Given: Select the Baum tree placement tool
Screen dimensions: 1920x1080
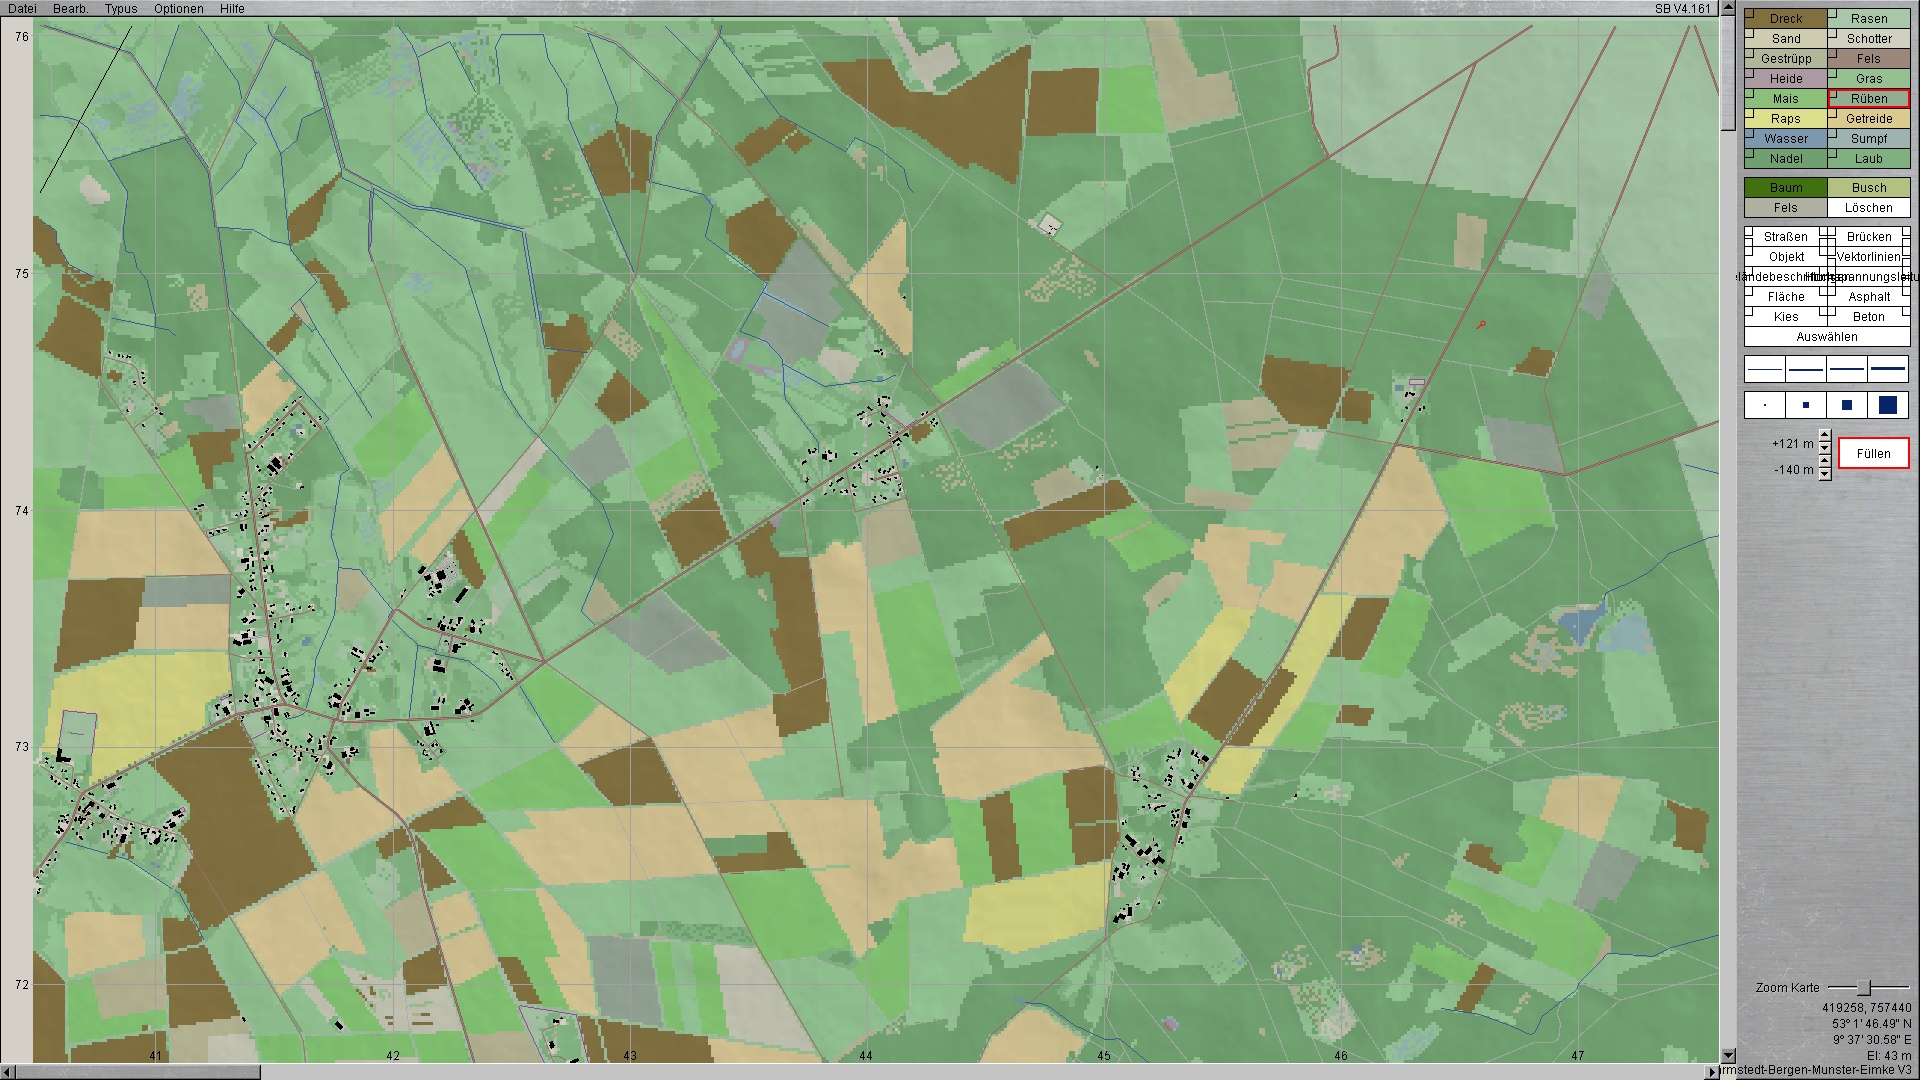Looking at the screenshot, I should point(1785,188).
